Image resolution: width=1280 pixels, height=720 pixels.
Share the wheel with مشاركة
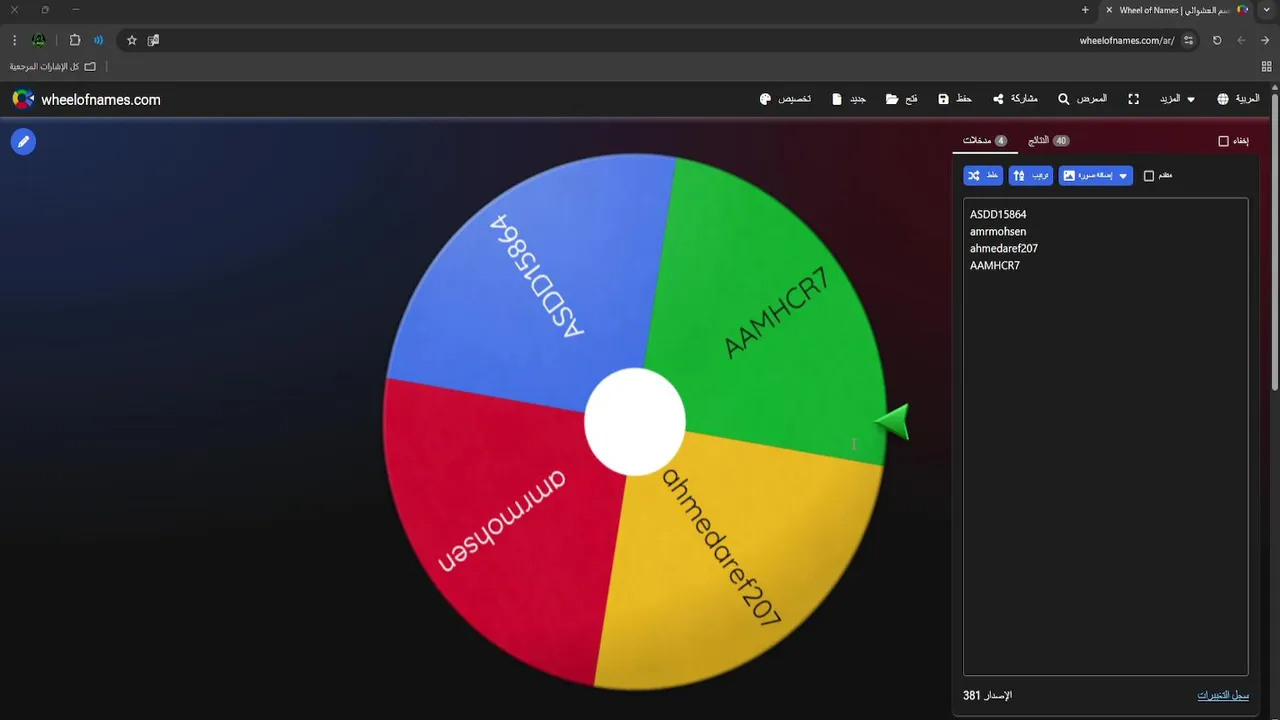coord(1015,99)
